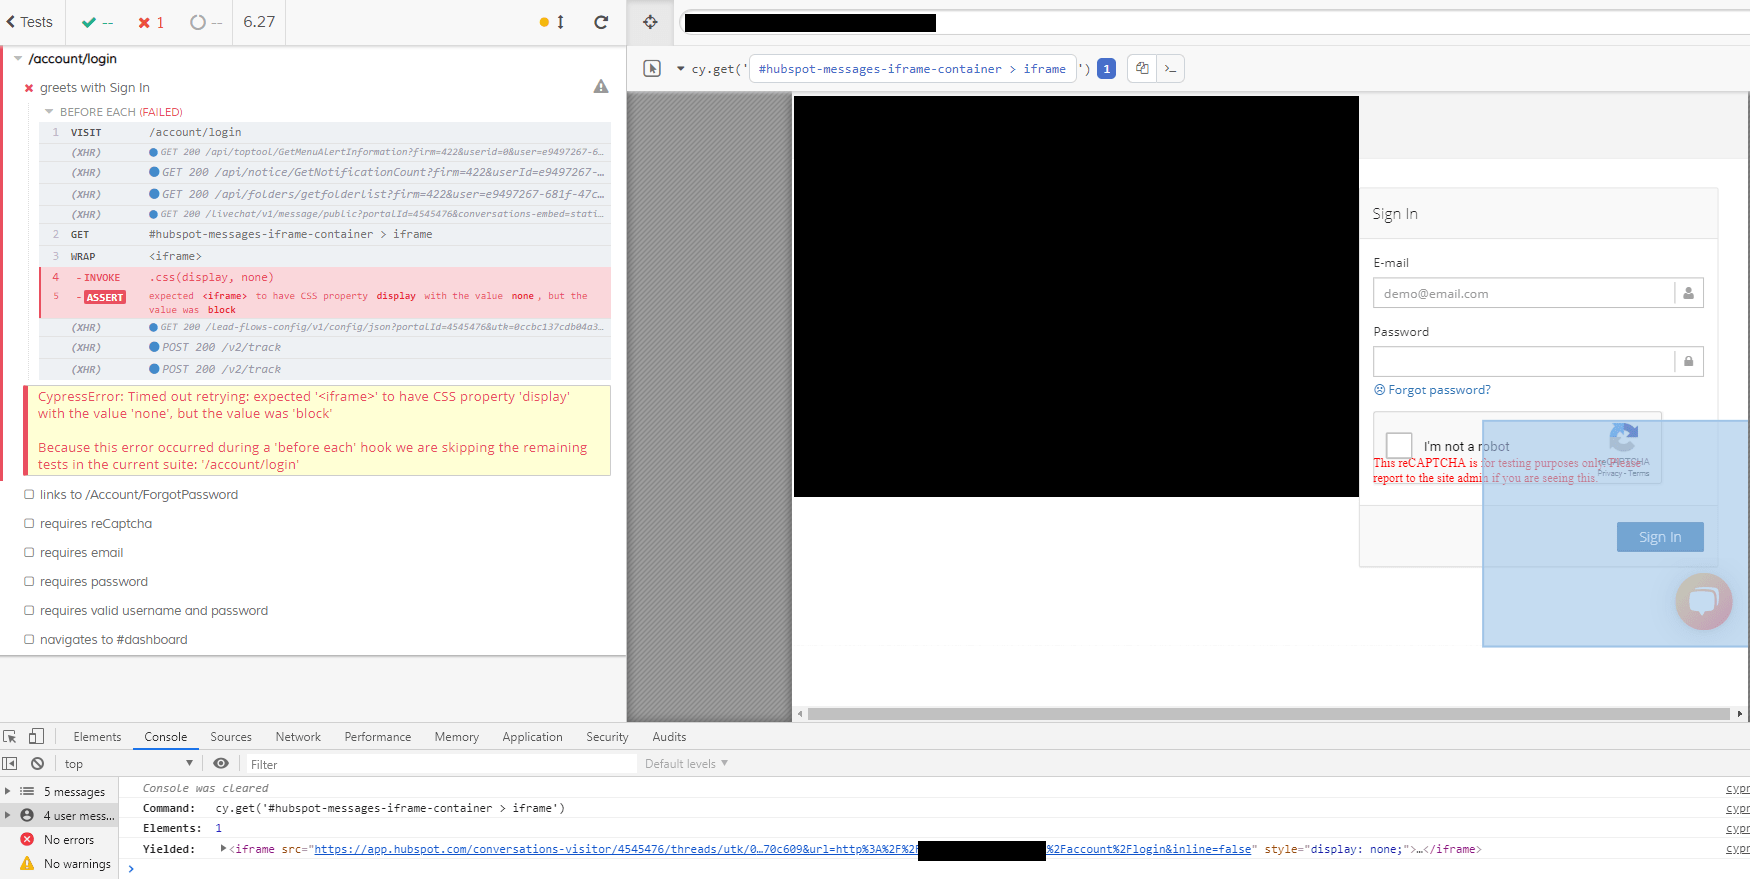Select test requires password

(94, 582)
